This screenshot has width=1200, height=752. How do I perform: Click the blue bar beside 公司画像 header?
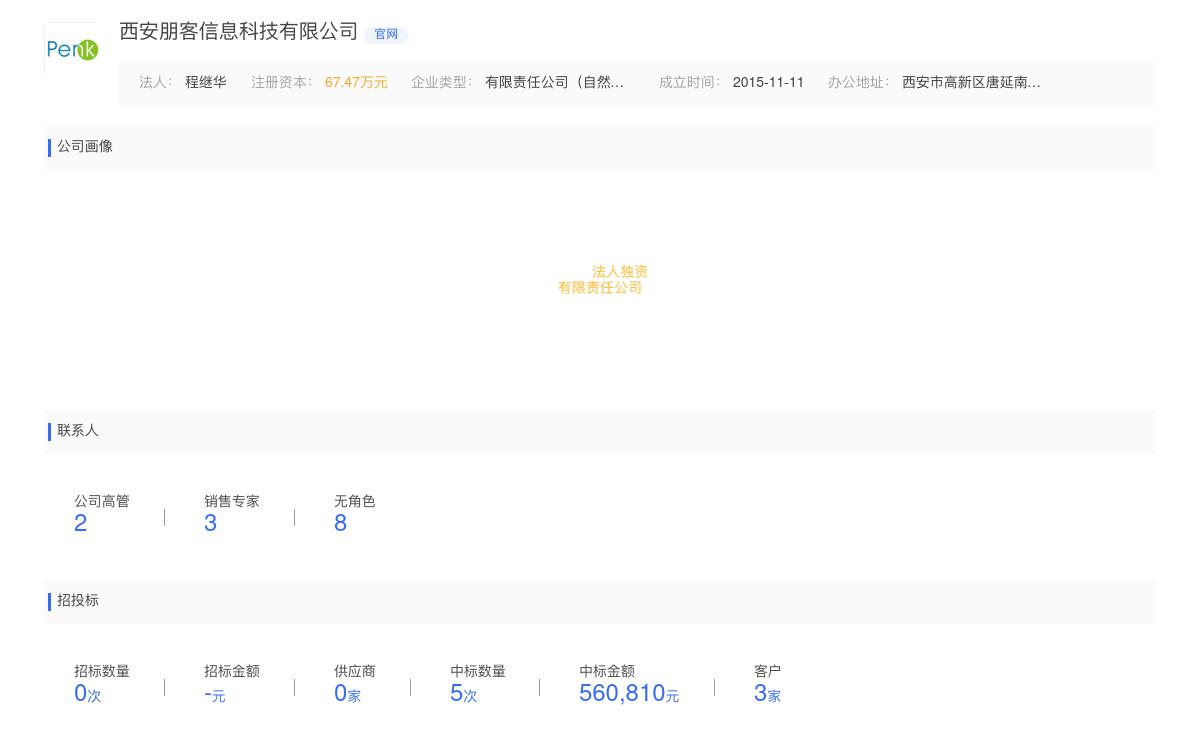(x=50, y=147)
